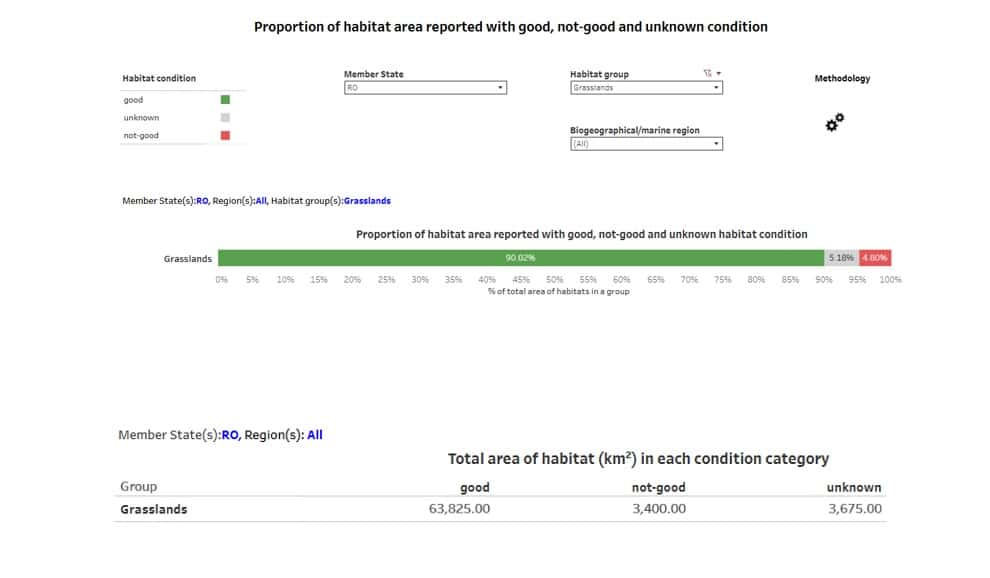Viewport: 990px width, 578px height.
Task: Click the red 'not-good' legend swatch
Action: click(225, 136)
